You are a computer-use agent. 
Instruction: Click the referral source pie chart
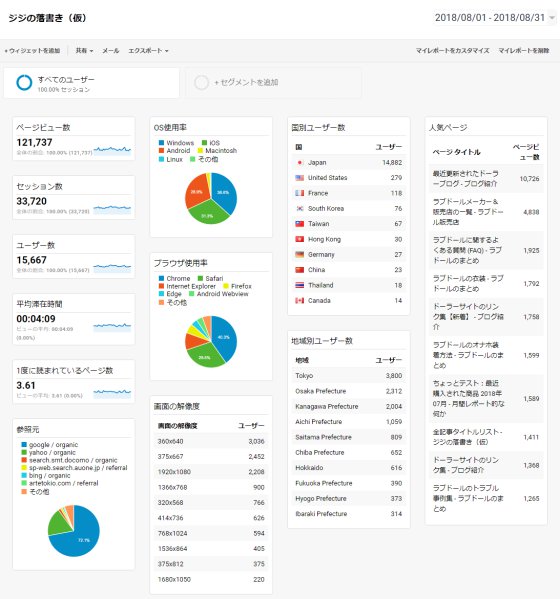[x=74, y=531]
